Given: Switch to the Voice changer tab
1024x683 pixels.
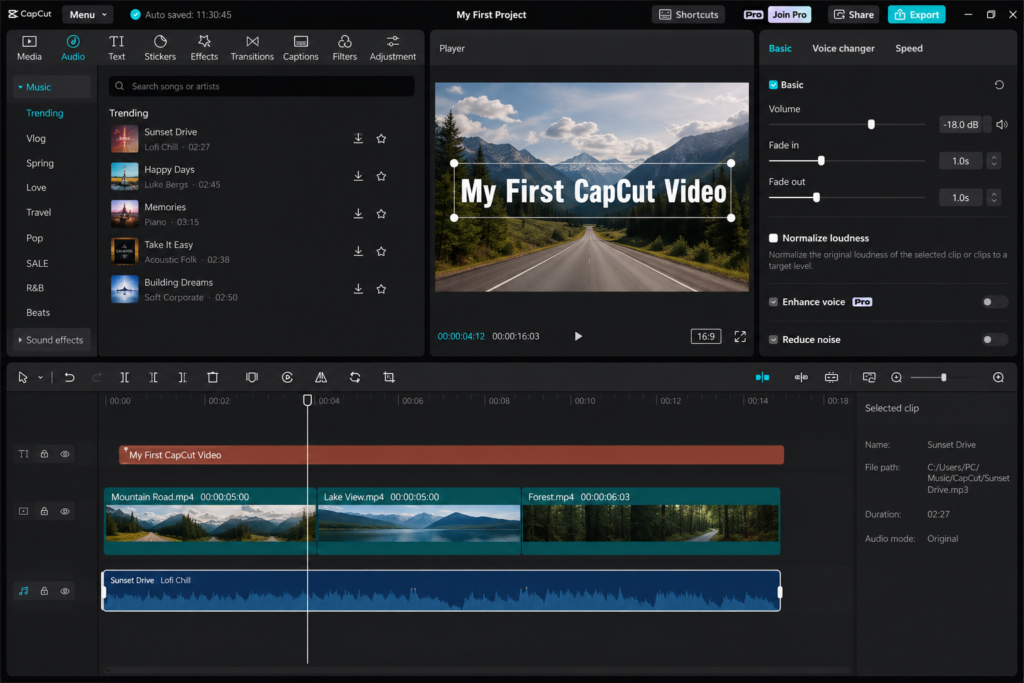Looking at the screenshot, I should tap(843, 48).
